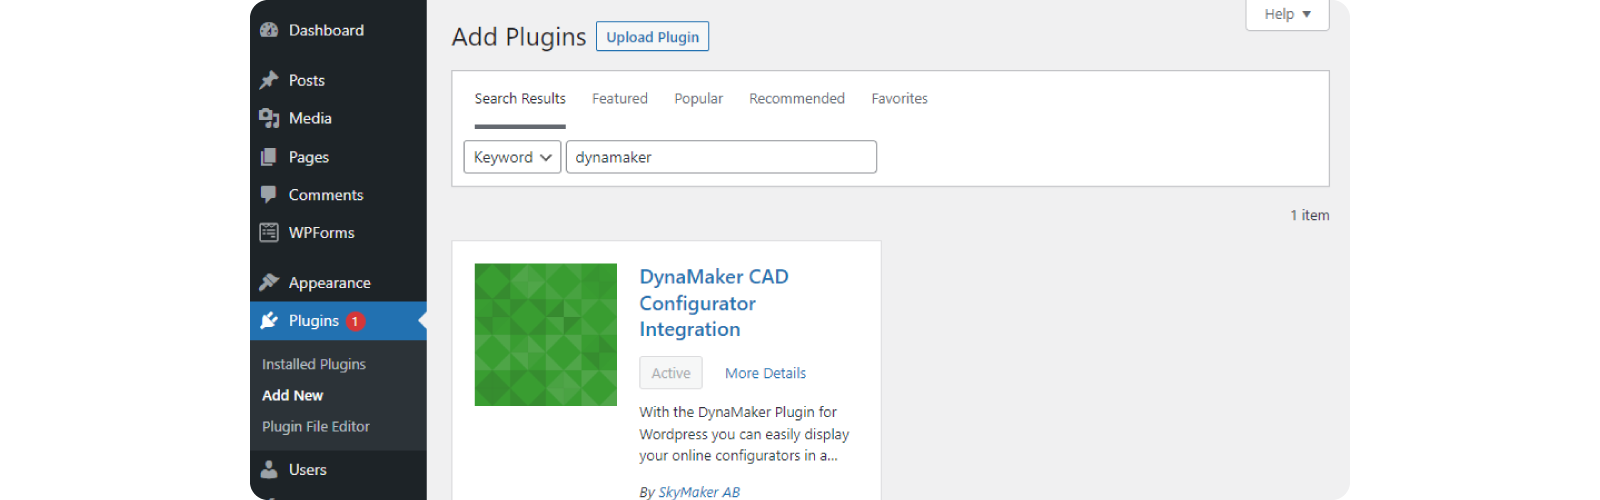This screenshot has height=500, width=1600.
Task: Click the Appearance paintbrush icon
Action: coord(269,283)
